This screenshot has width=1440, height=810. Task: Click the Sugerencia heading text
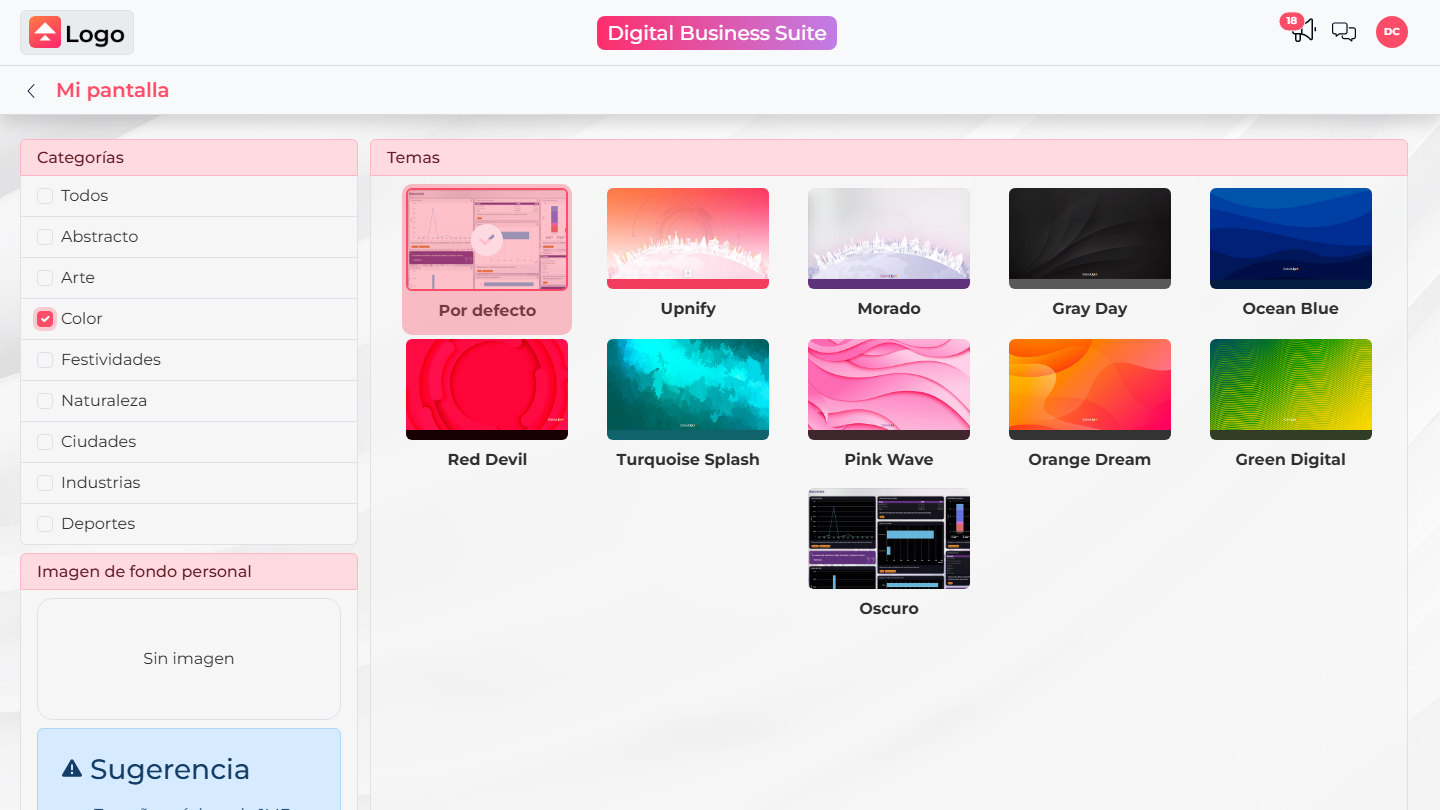tap(170, 769)
